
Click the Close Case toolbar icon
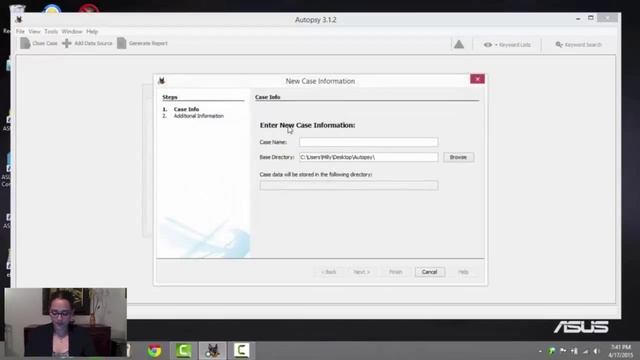(x=25, y=43)
